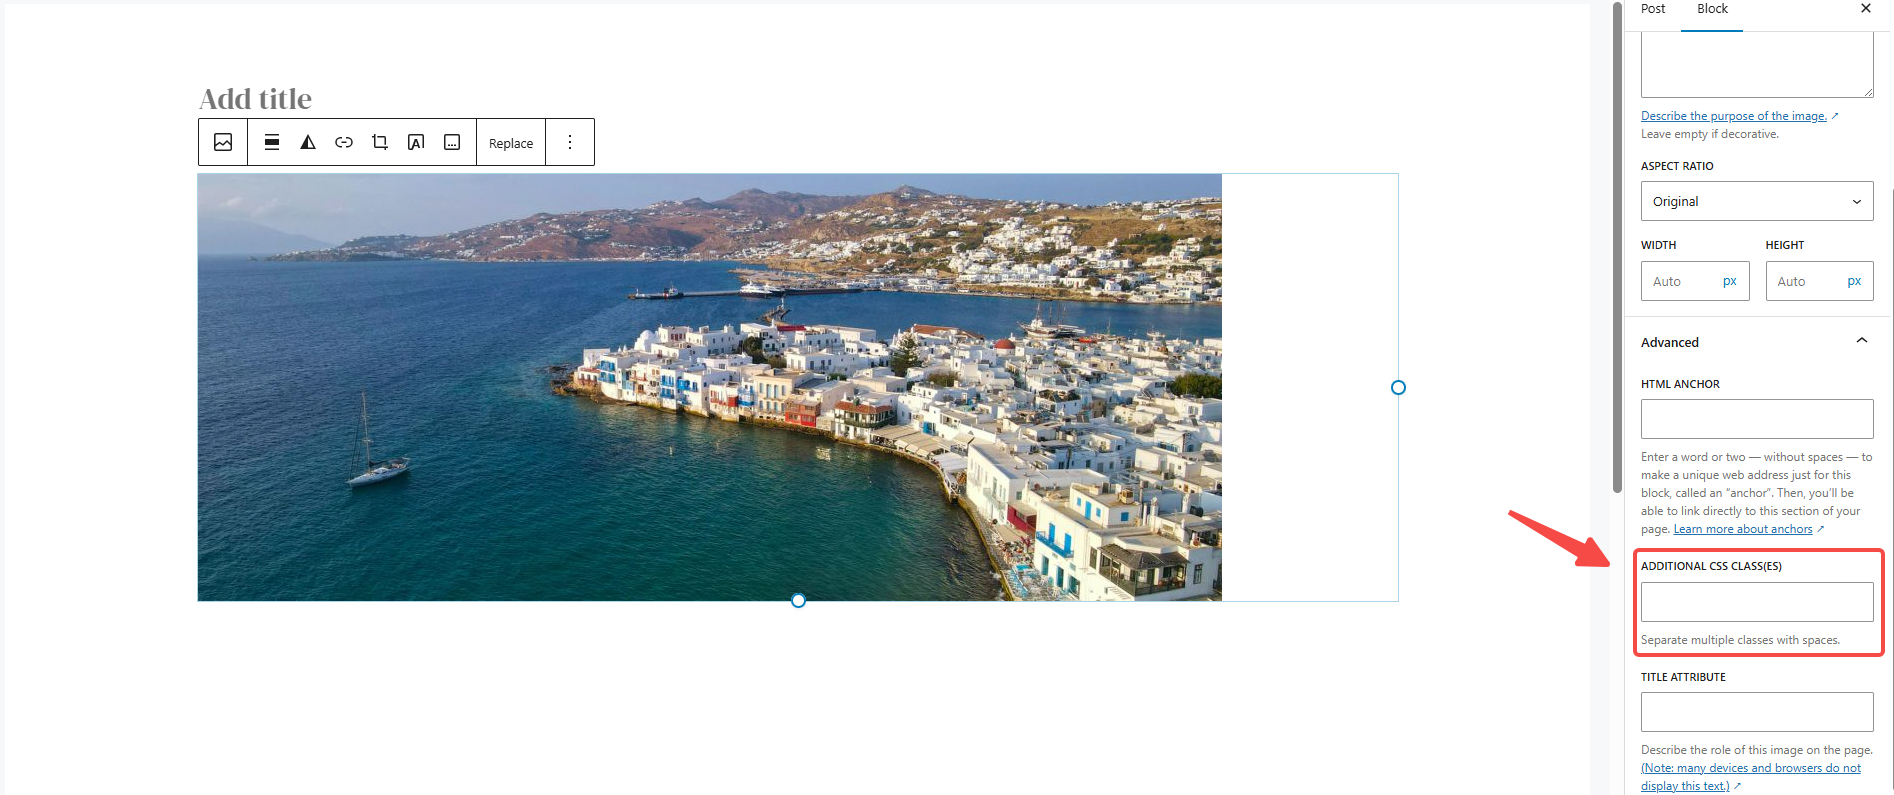Change the Height unit px selector
The height and width of the screenshot is (795, 1894).
pyautogui.click(x=1854, y=281)
